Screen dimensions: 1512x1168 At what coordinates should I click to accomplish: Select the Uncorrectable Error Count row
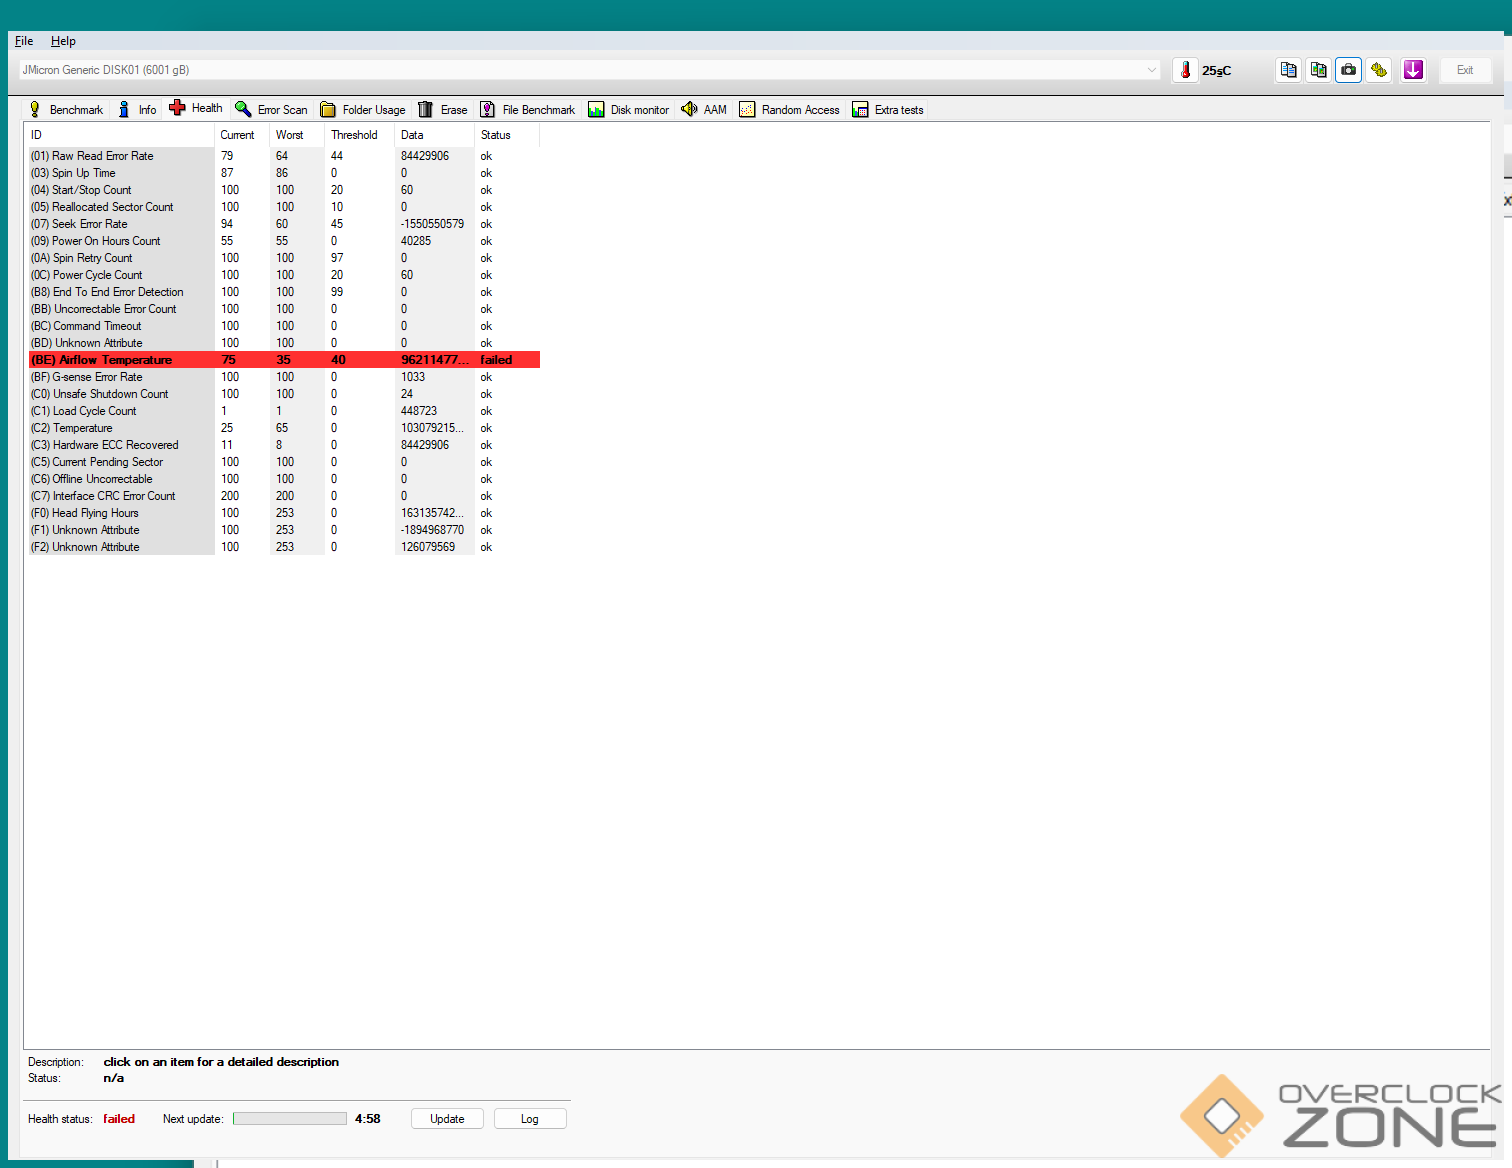[284, 309]
